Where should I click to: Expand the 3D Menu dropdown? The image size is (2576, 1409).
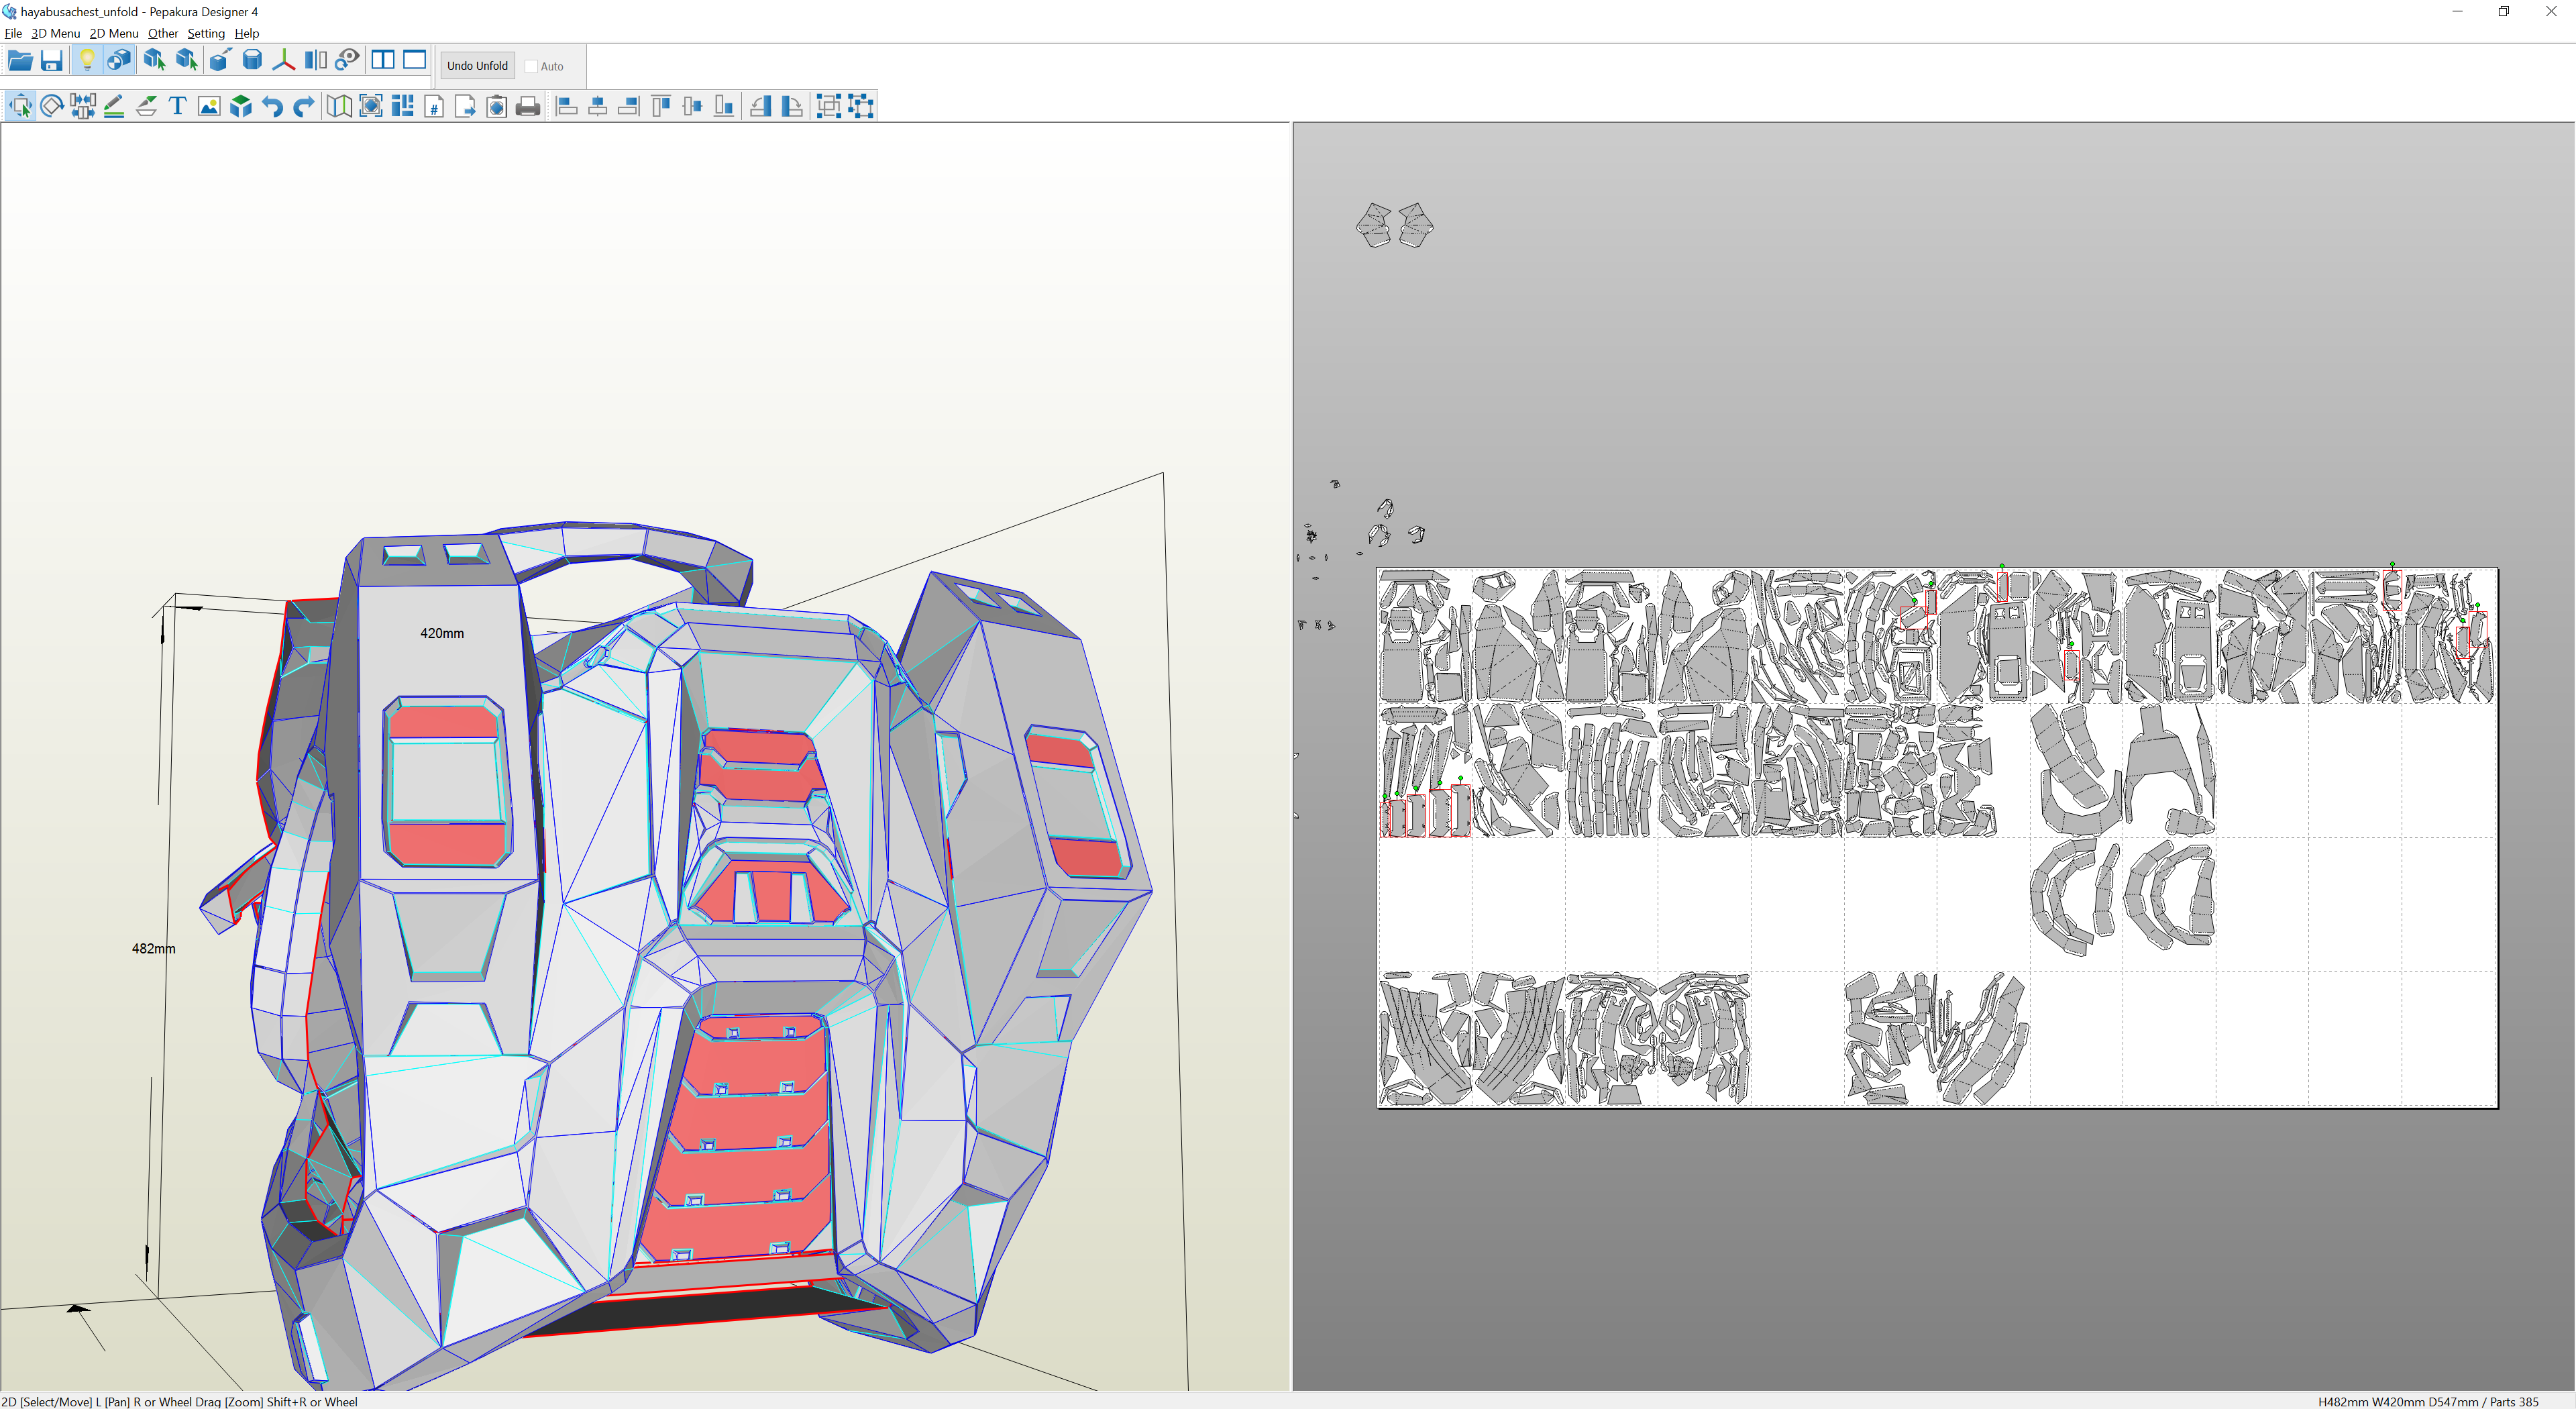[x=56, y=33]
